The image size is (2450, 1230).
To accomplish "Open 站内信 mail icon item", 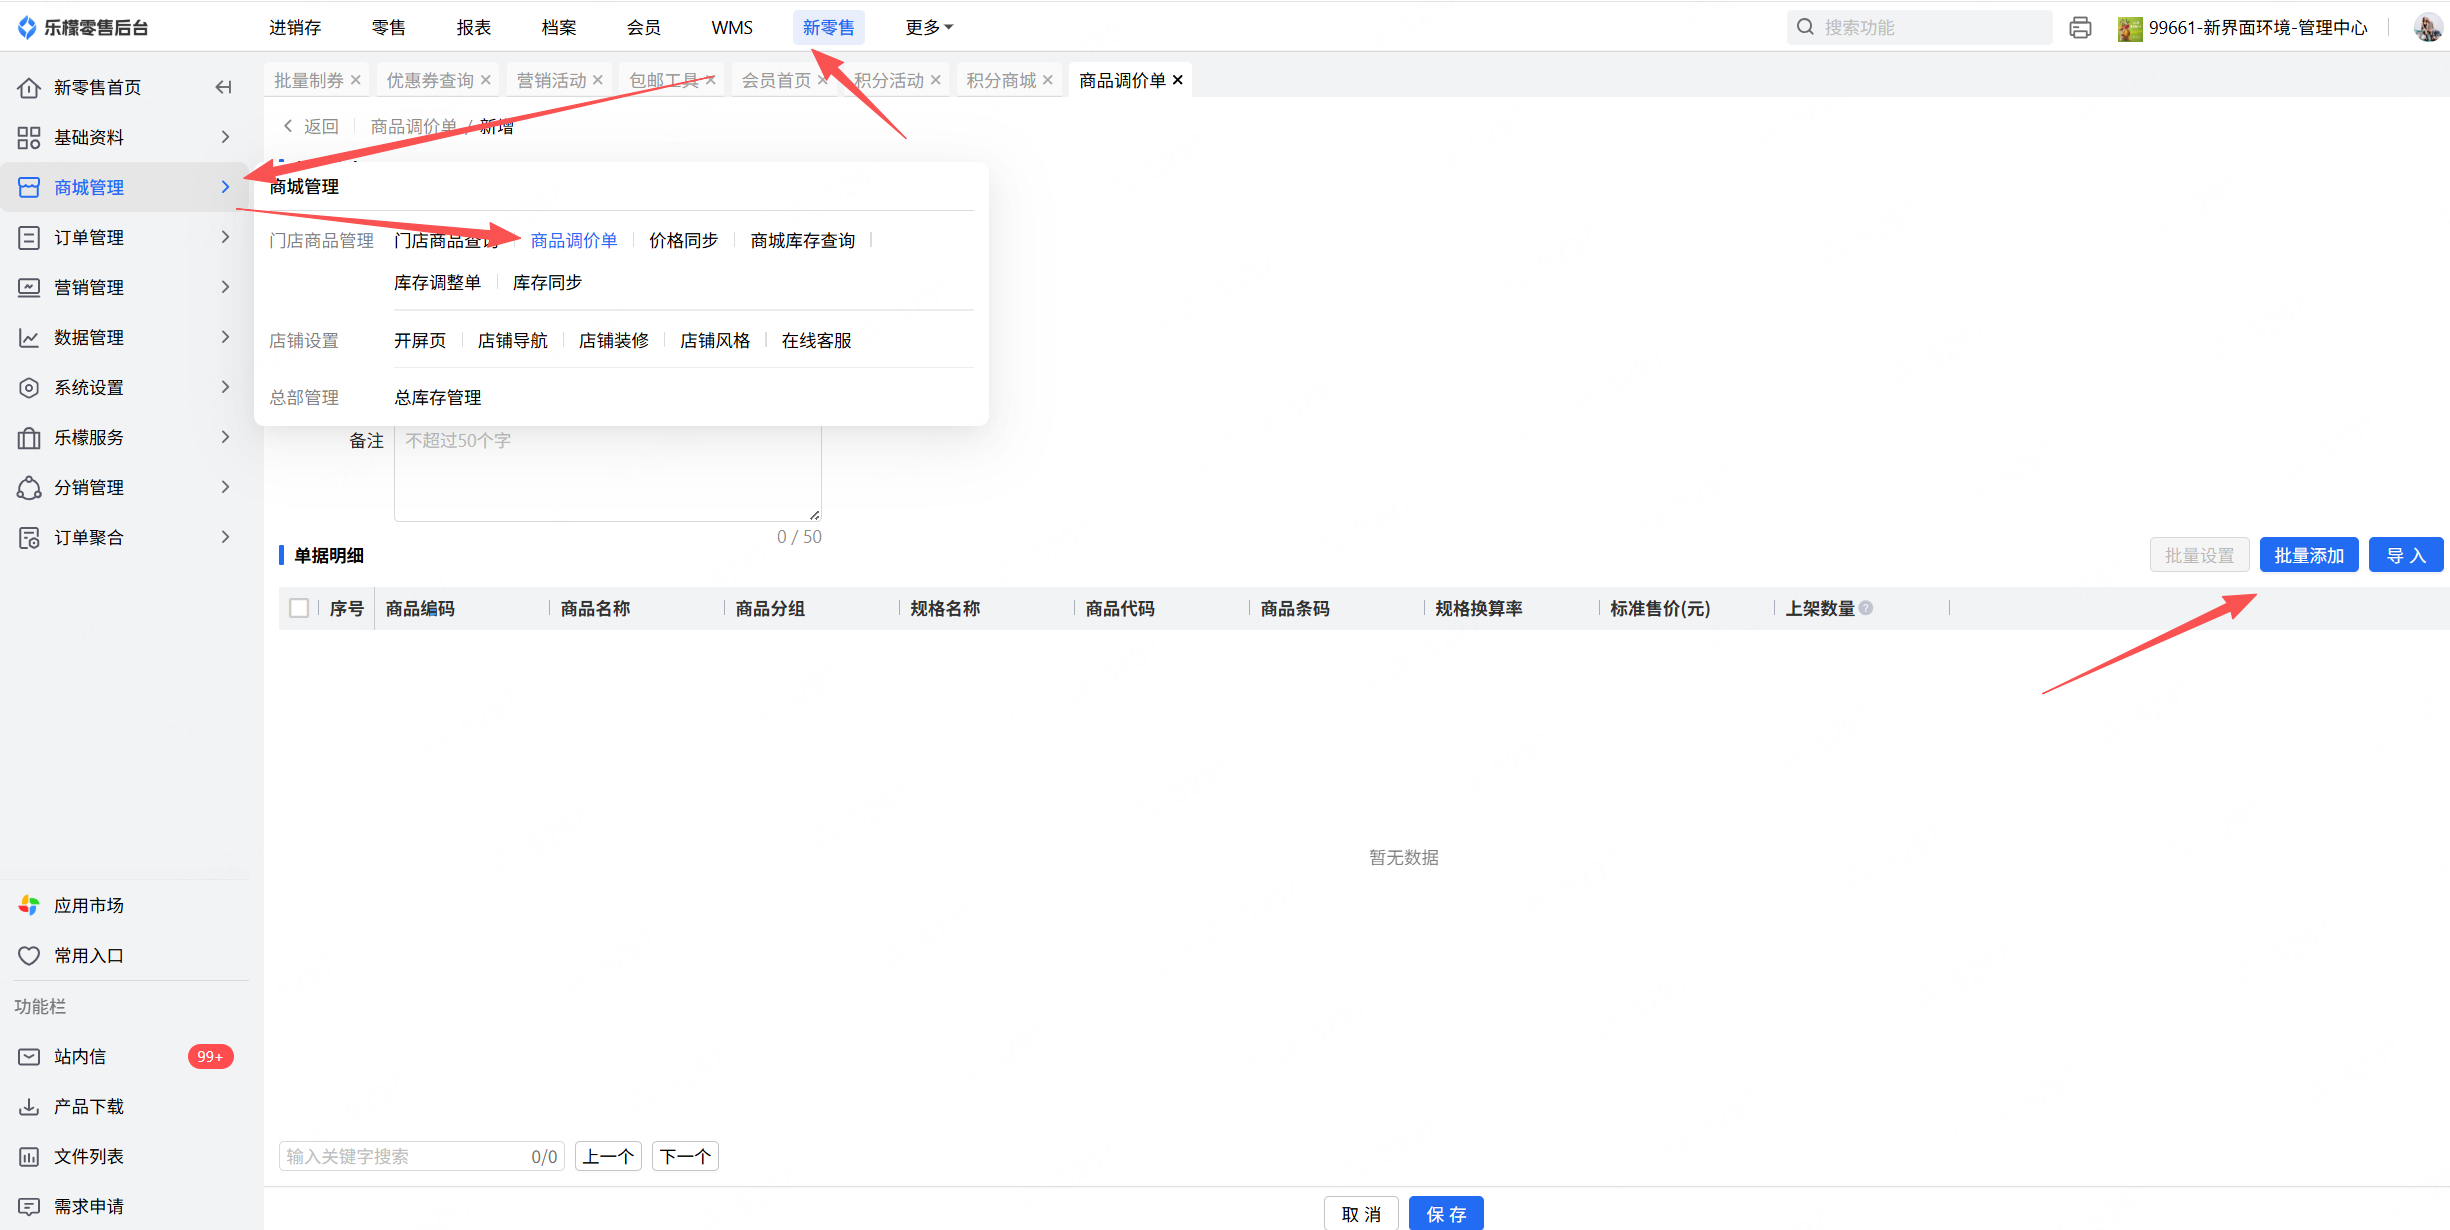I will pos(29,1057).
